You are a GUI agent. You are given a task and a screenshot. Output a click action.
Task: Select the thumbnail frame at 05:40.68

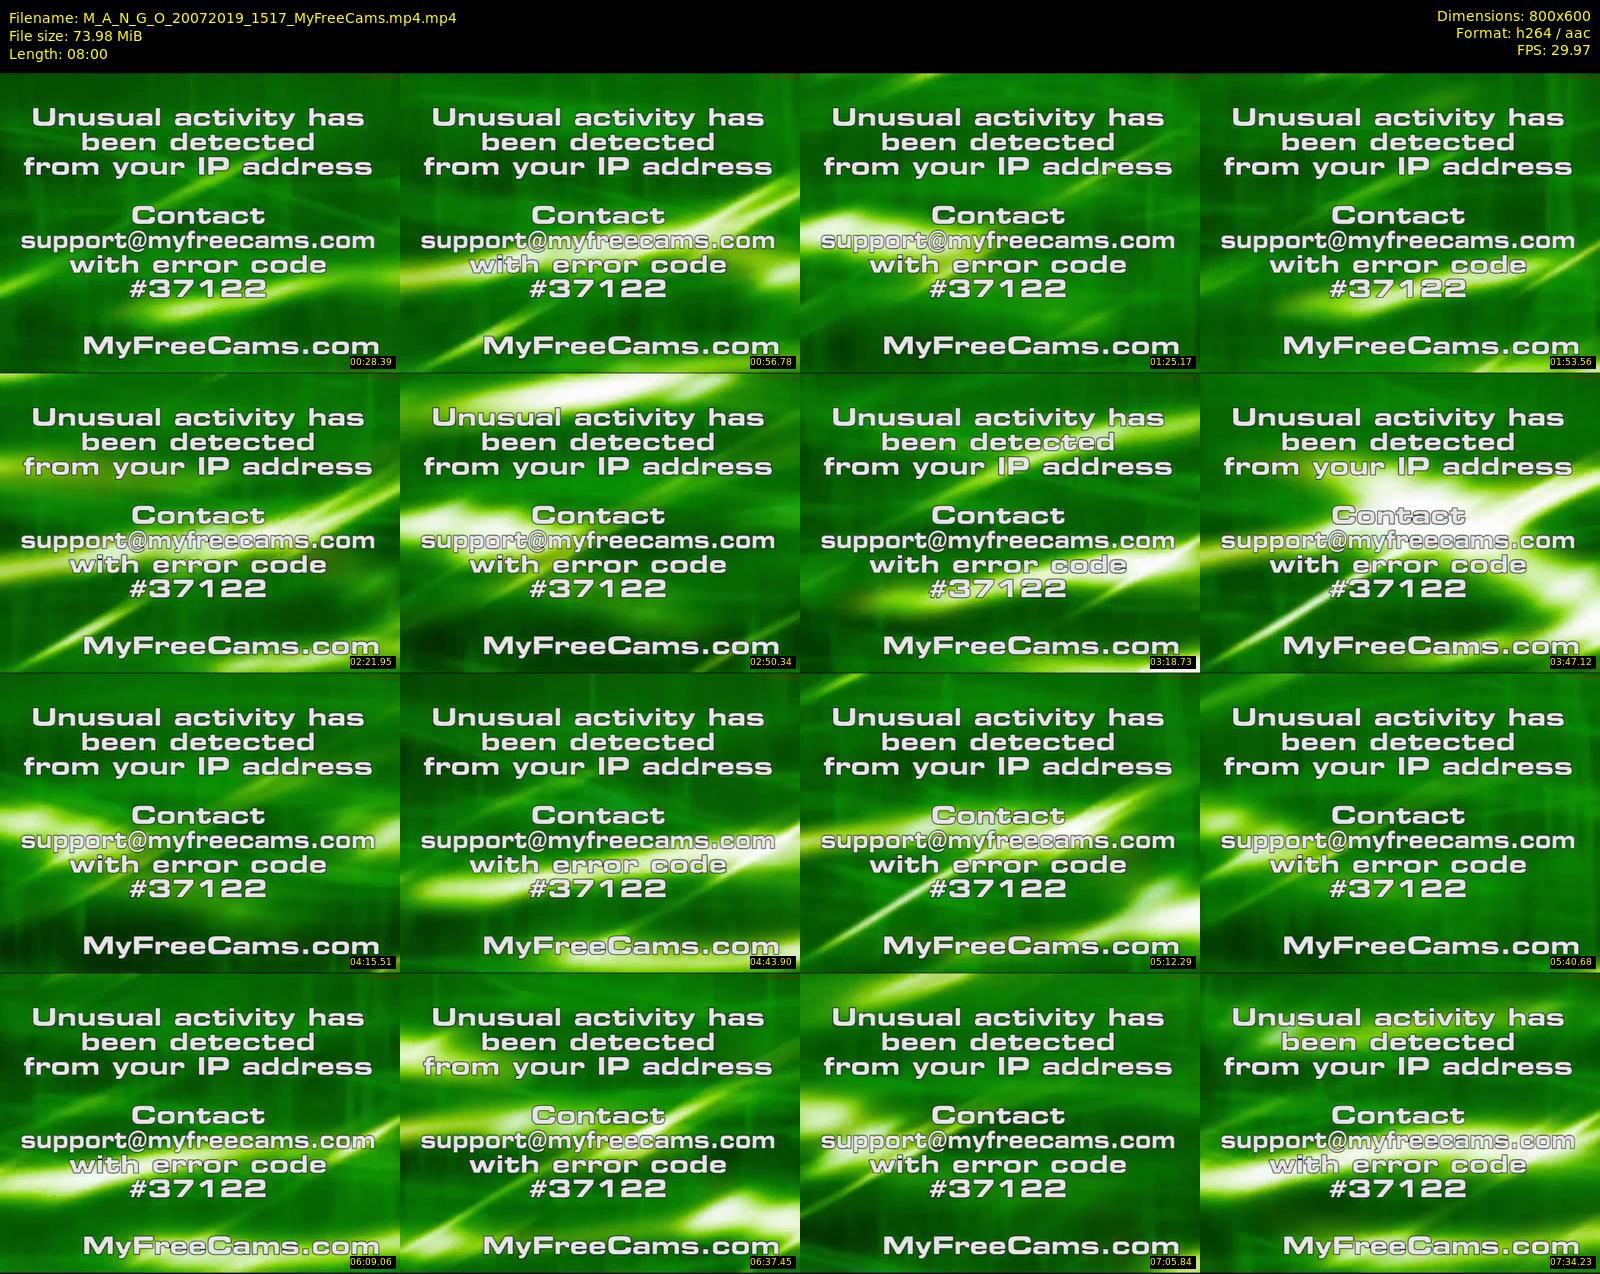[1400, 822]
